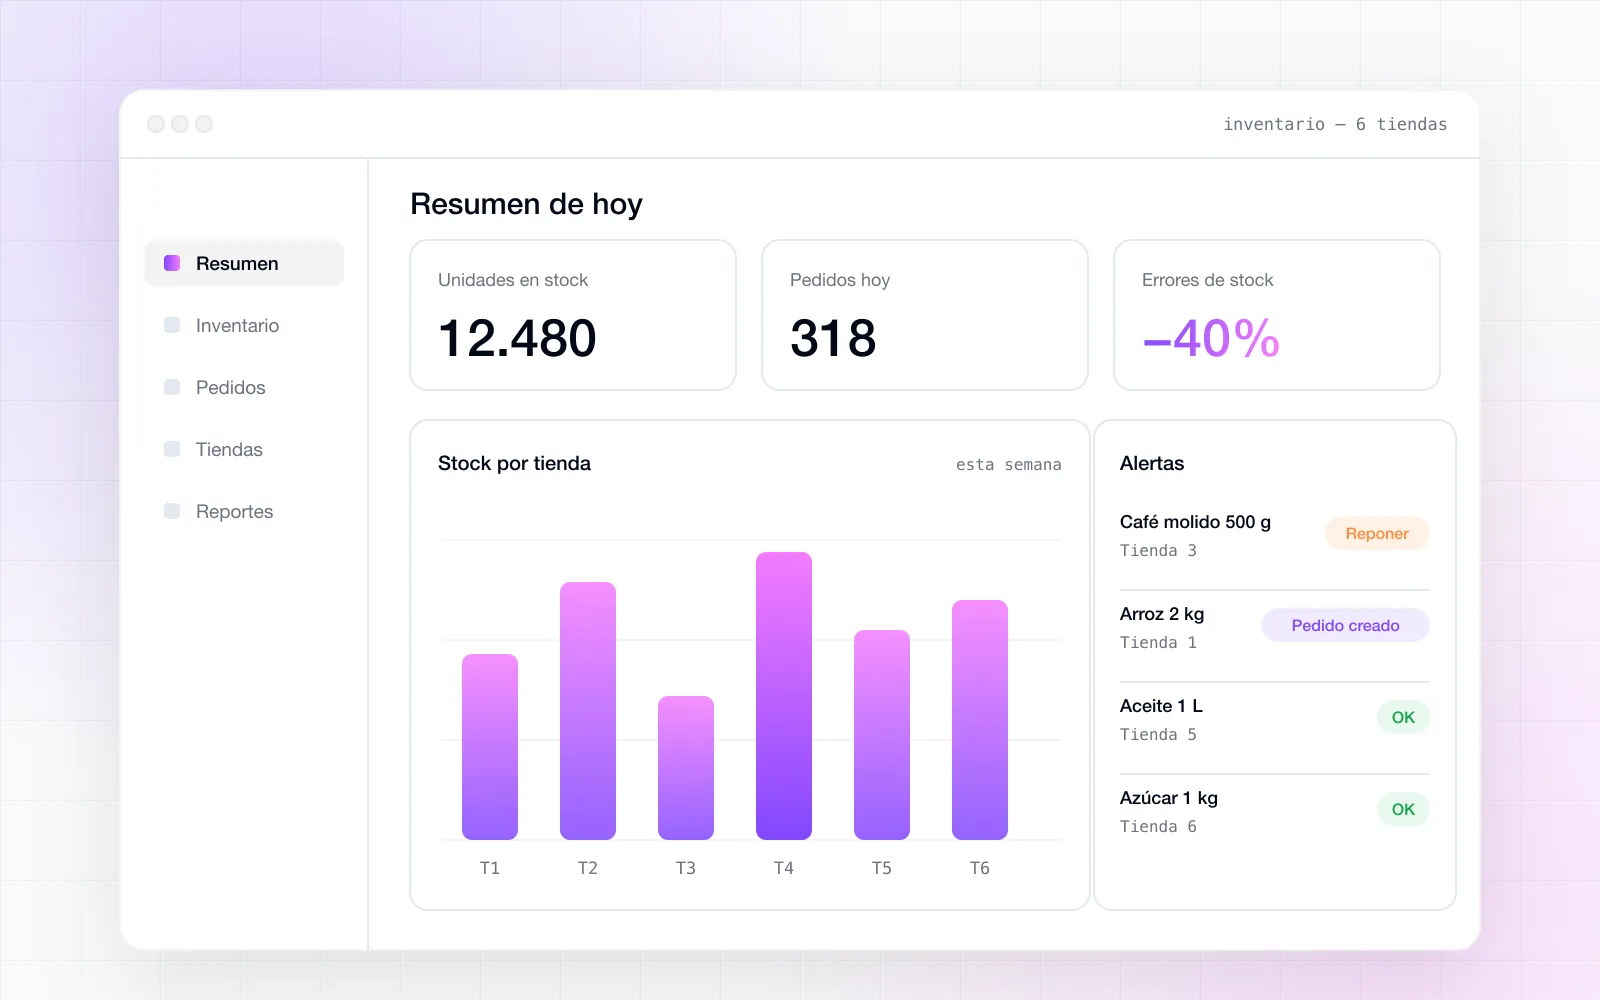Click the 12.480 units in stock value
Image resolution: width=1600 pixels, height=1000 pixels.
517,338
